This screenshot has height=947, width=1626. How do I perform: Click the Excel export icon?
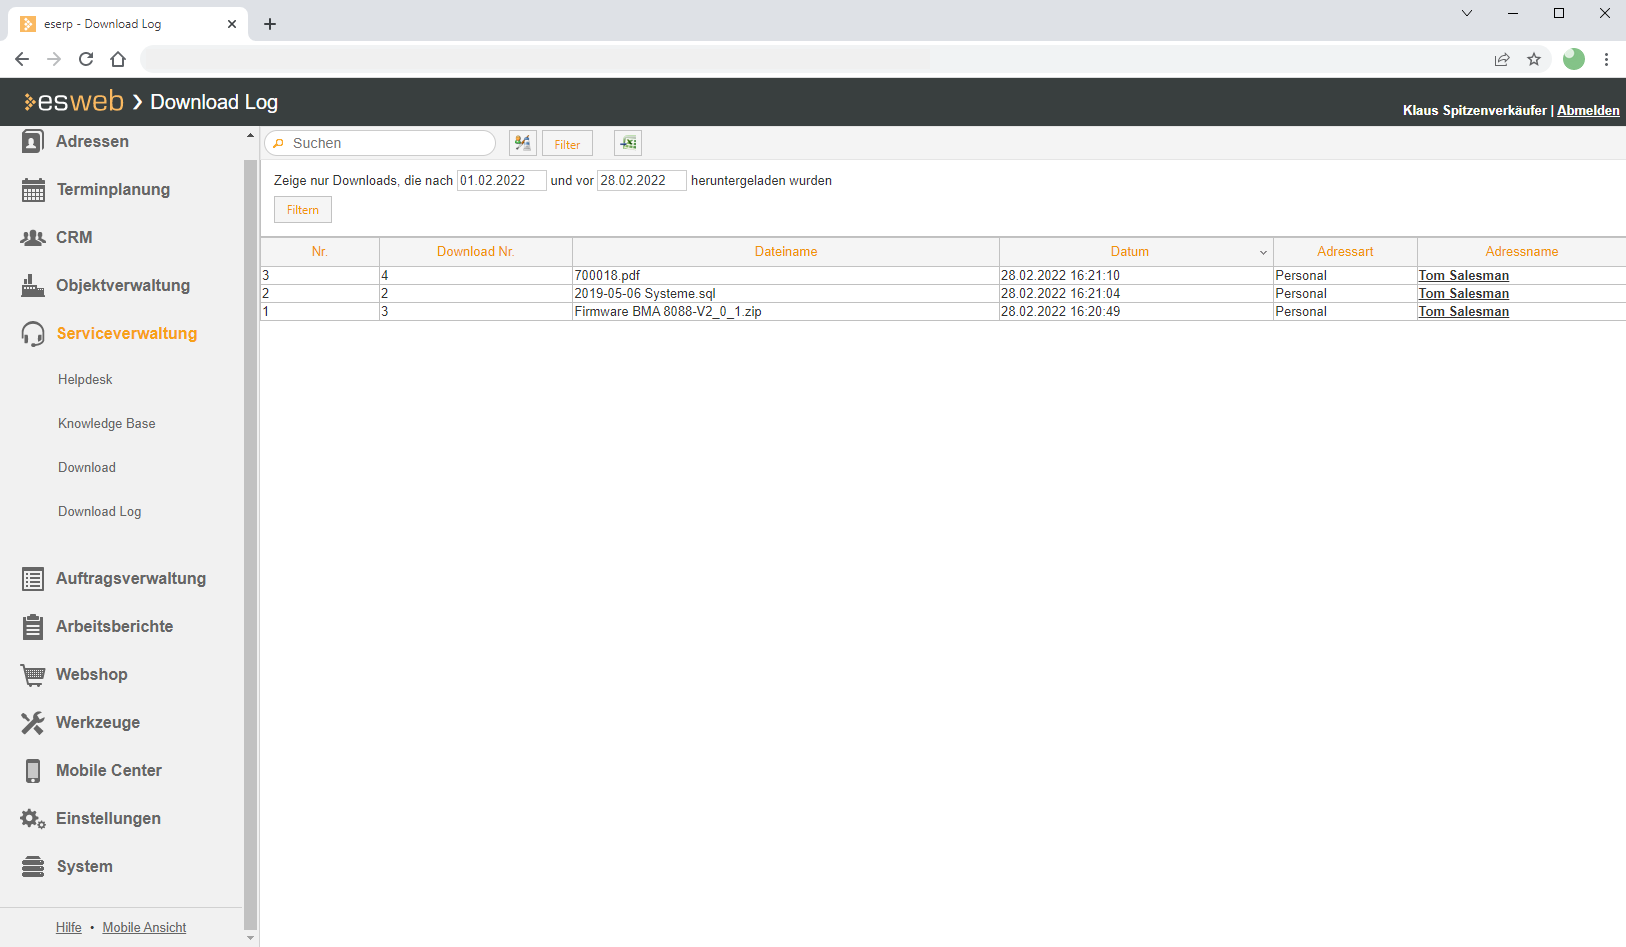point(627,143)
